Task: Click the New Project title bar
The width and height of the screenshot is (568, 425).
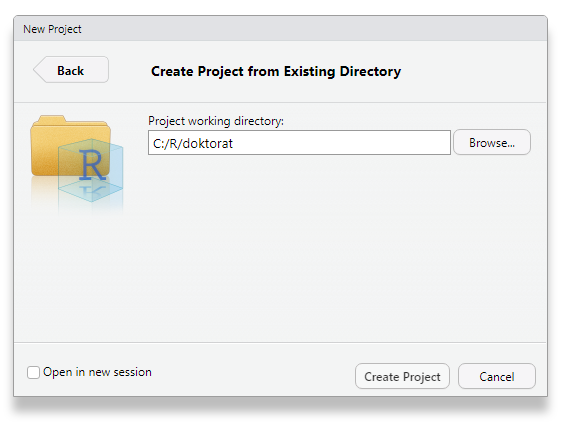Action: [280, 29]
